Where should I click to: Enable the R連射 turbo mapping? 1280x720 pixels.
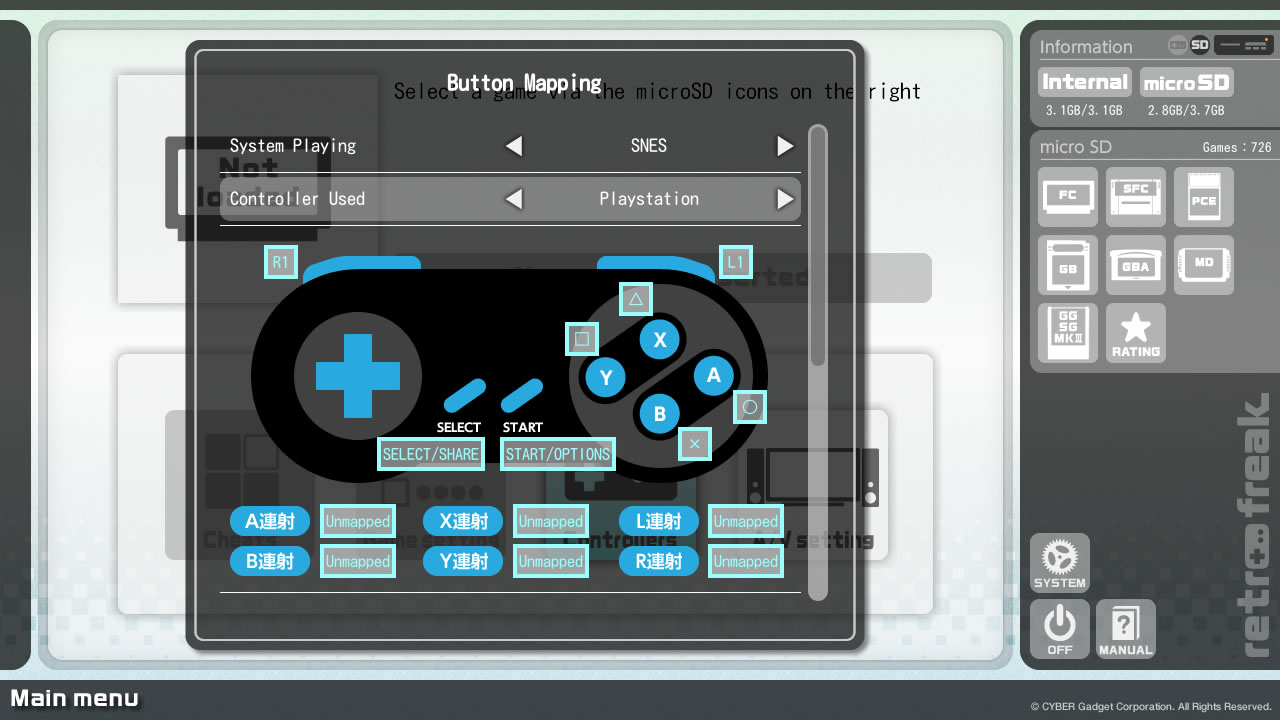(658, 560)
